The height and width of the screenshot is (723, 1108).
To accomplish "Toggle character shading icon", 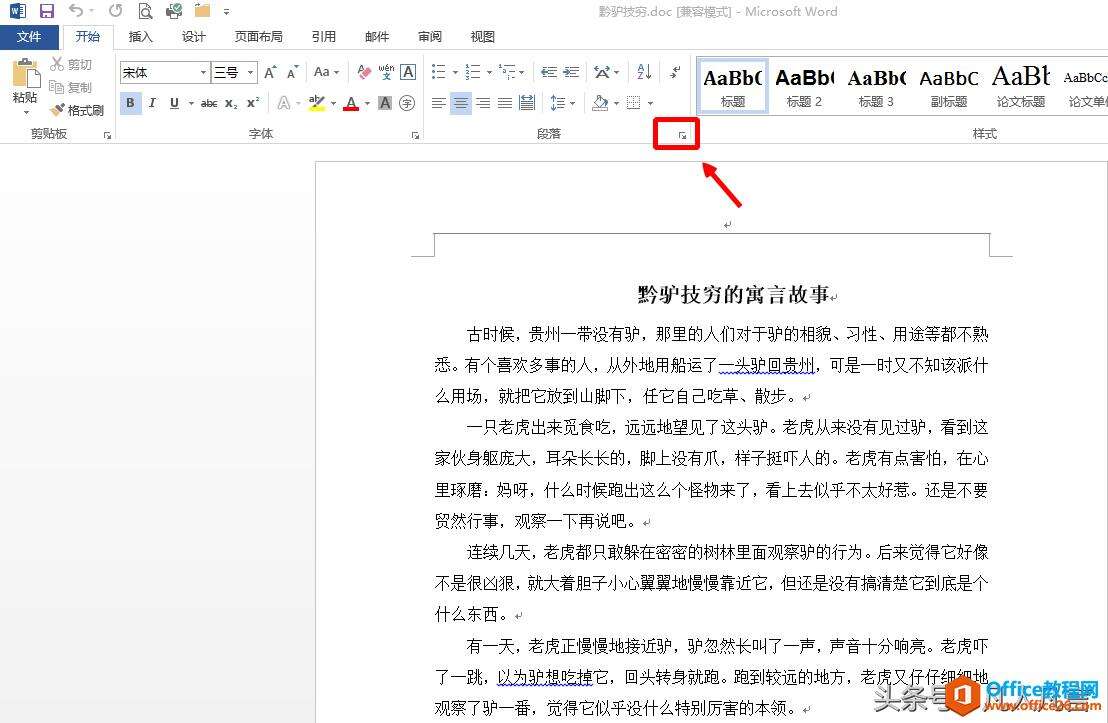I will (385, 103).
